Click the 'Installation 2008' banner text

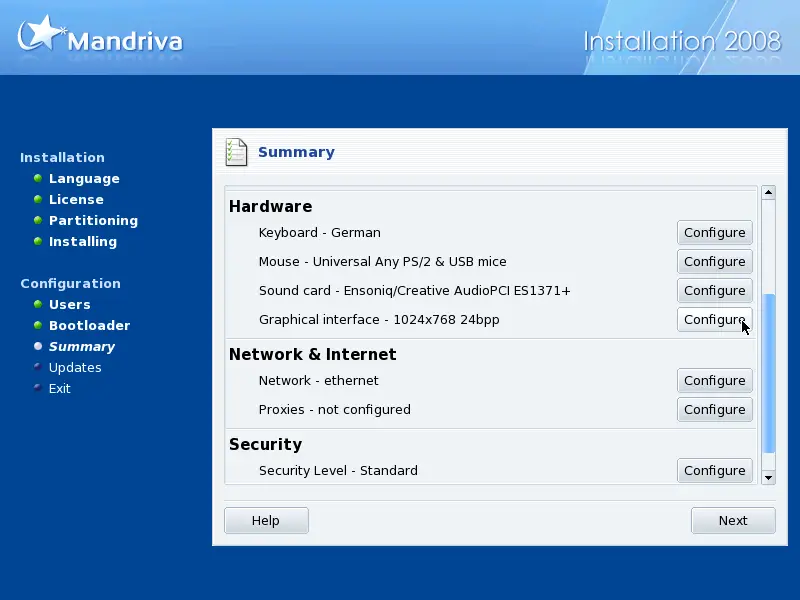(682, 41)
